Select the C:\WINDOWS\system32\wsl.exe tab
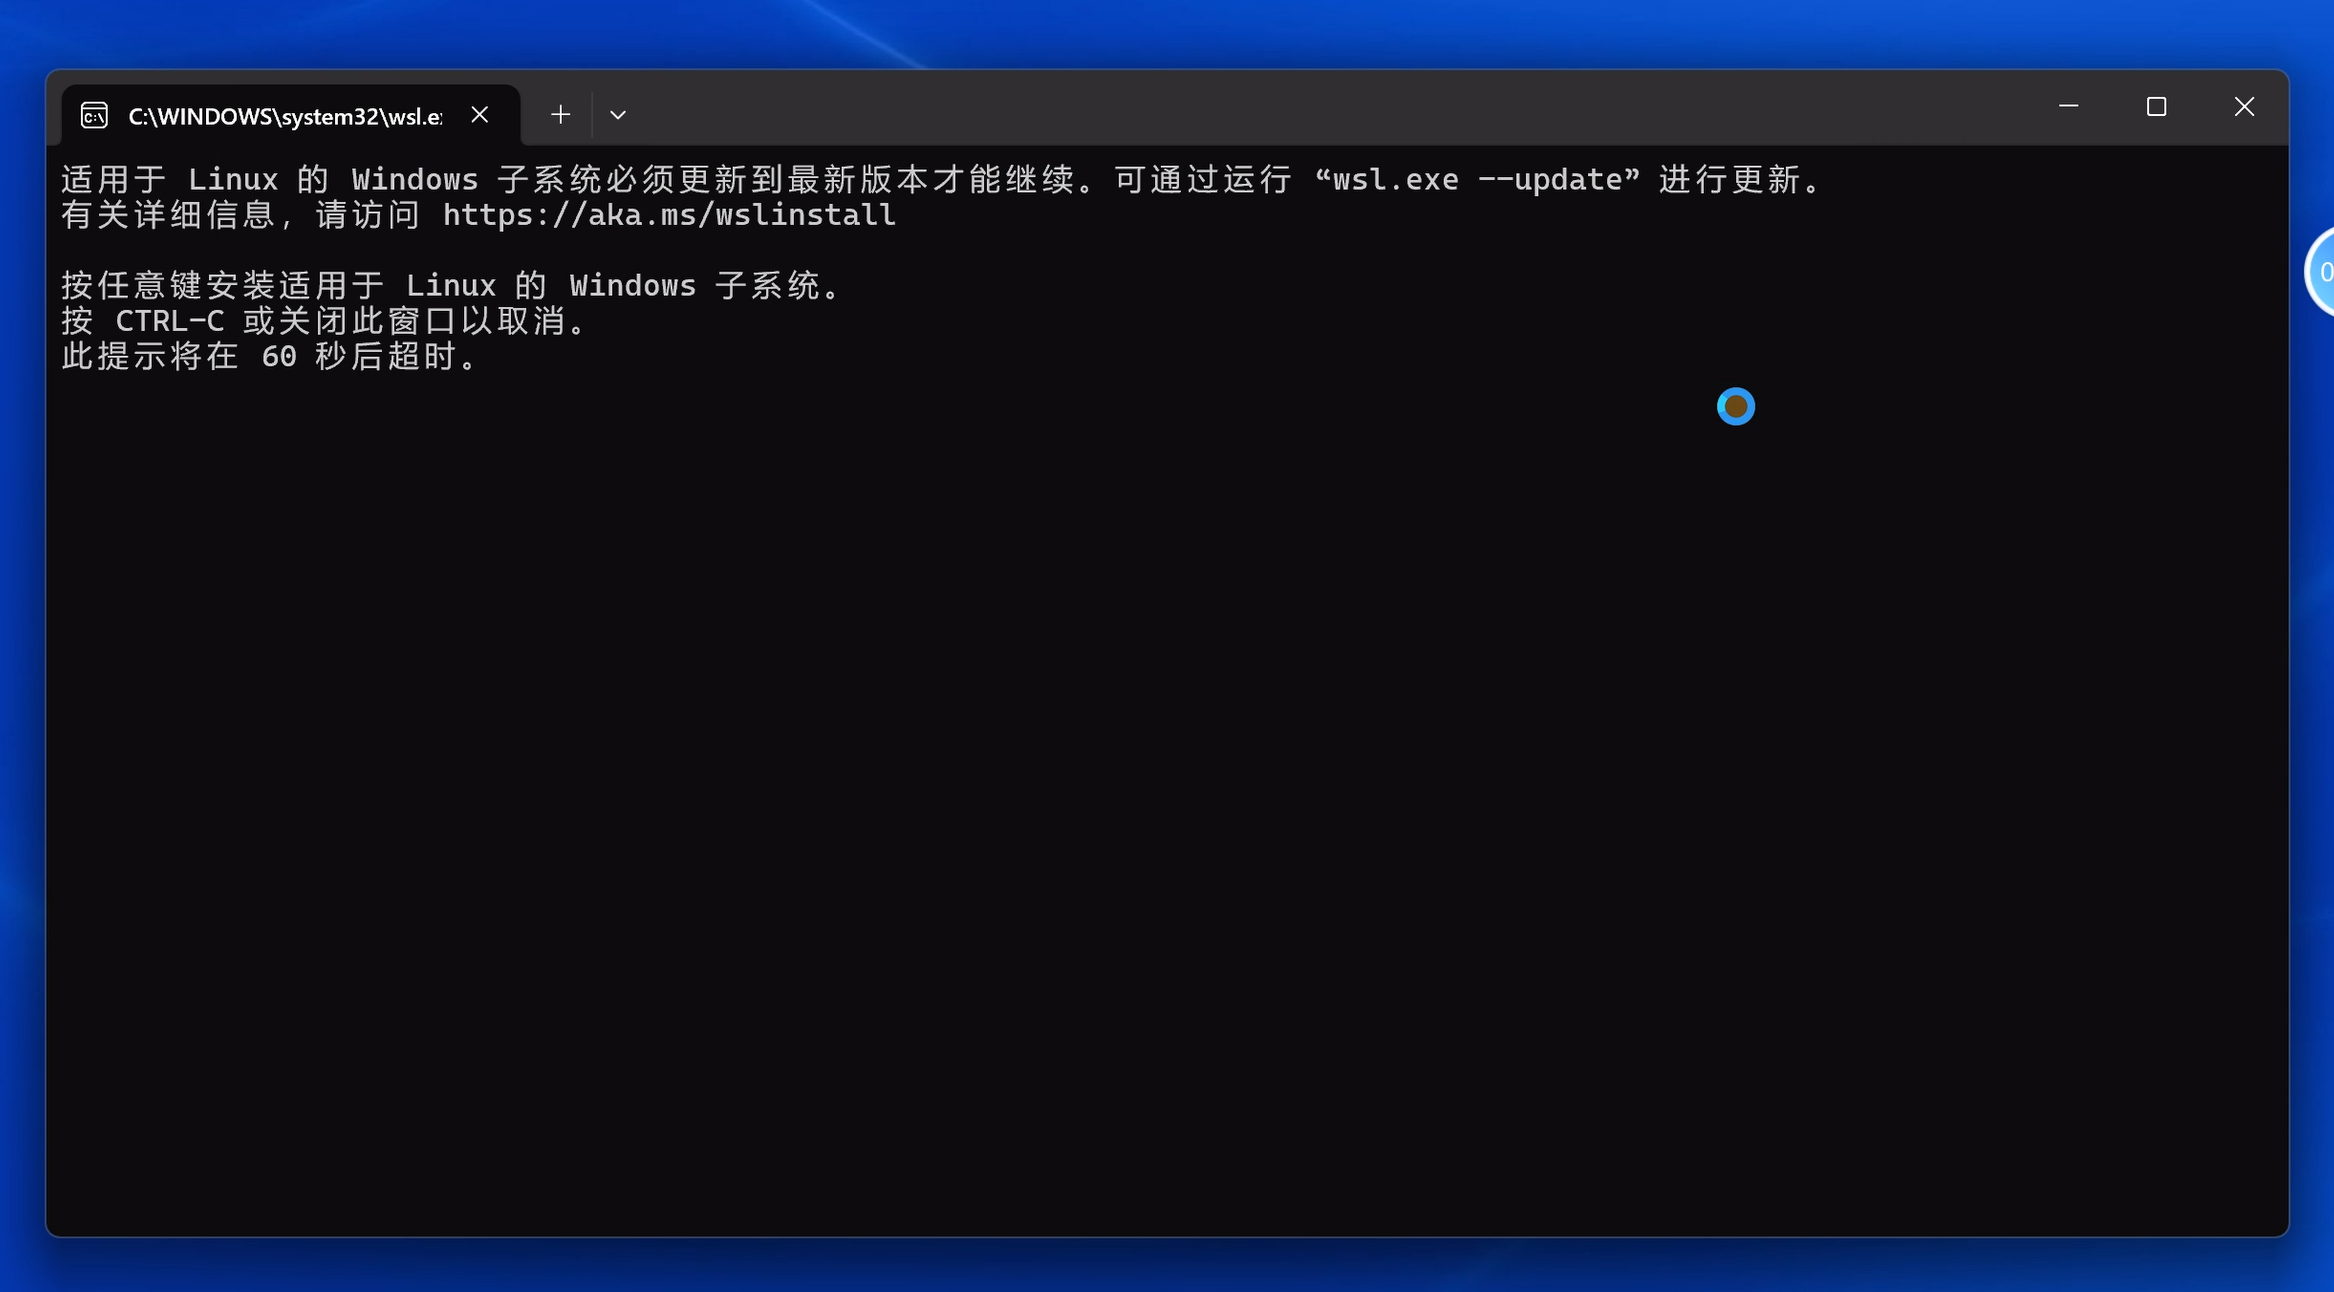 [x=285, y=116]
